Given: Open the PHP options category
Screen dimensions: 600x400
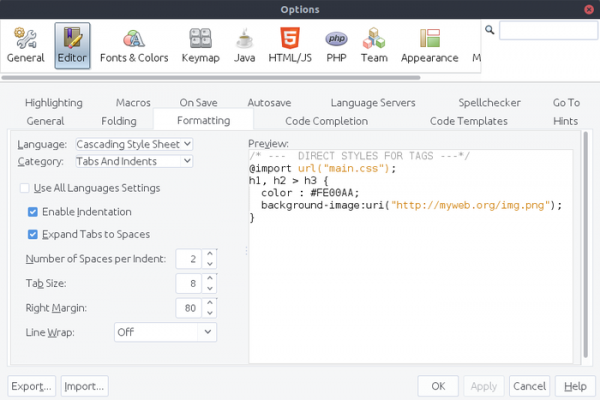Looking at the screenshot, I should coord(336,46).
